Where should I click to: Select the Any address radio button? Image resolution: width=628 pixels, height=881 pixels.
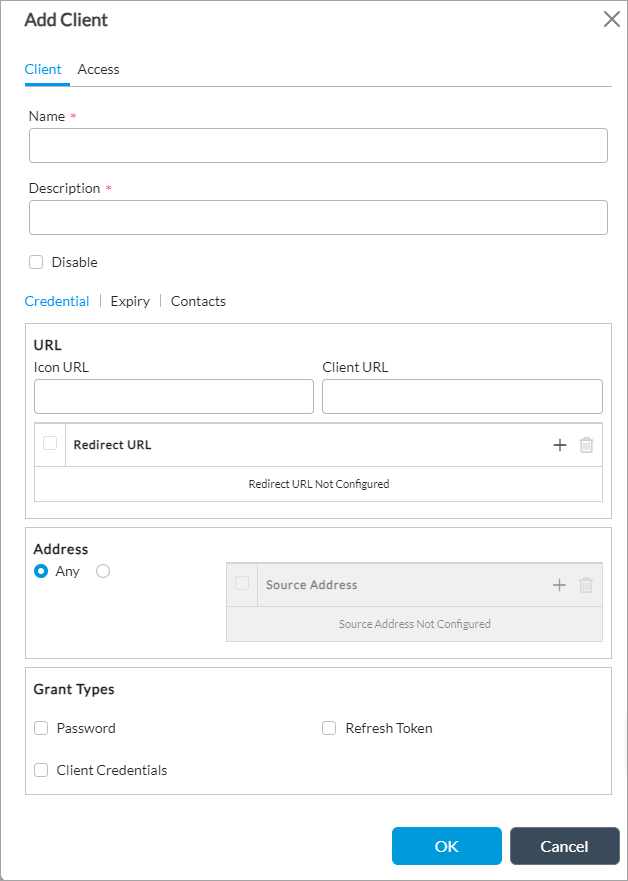tap(42, 571)
